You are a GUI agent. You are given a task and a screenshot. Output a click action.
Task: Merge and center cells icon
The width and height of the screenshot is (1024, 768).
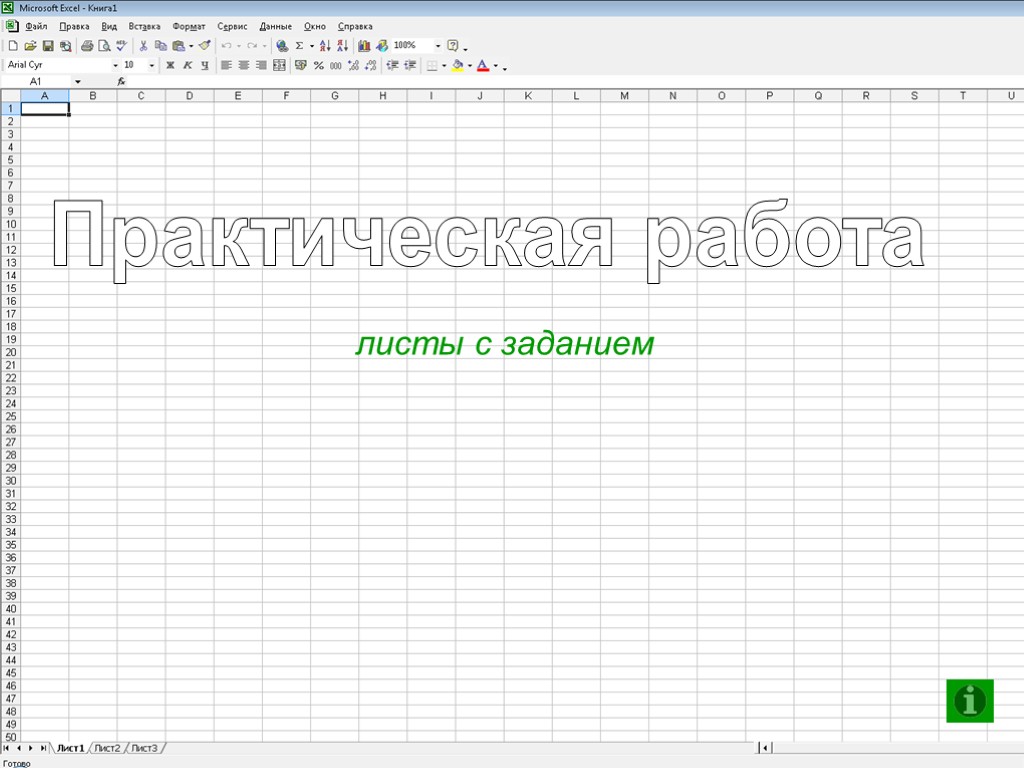pos(279,65)
